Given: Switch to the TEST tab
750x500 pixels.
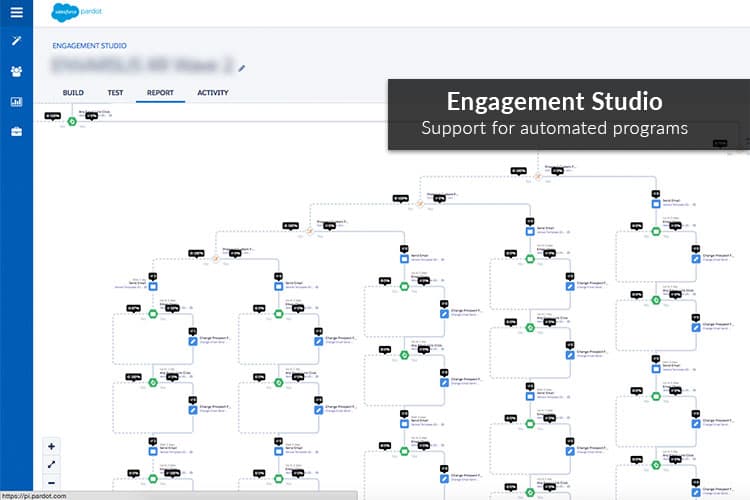Looking at the screenshot, I should click(115, 93).
